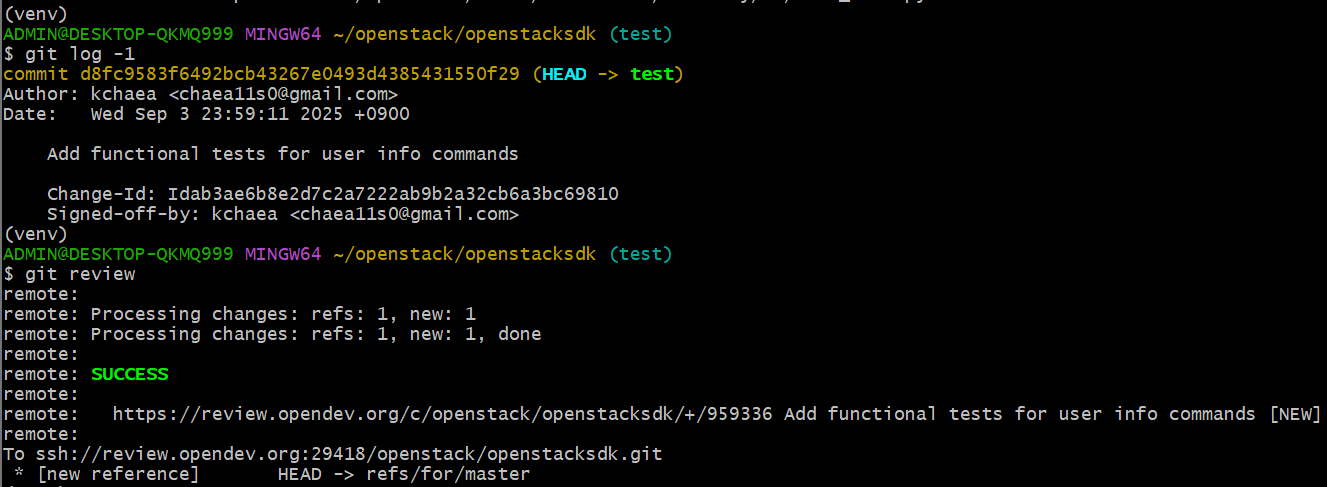Click the indented commit message below the Date line
This screenshot has width=1327, height=487.
point(282,154)
